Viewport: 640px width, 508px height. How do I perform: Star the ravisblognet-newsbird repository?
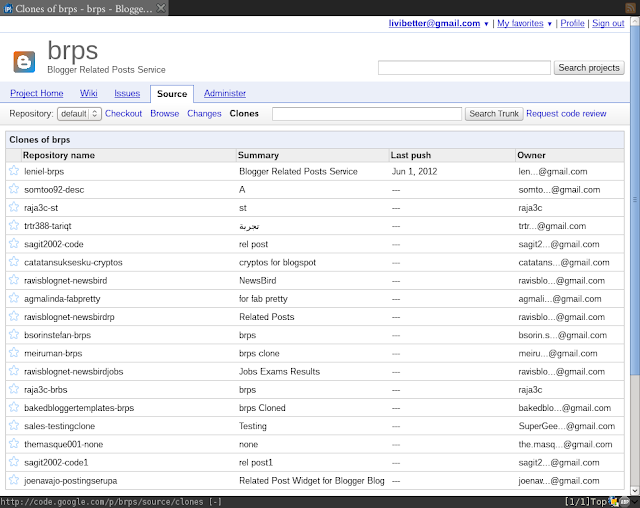tap(14, 280)
